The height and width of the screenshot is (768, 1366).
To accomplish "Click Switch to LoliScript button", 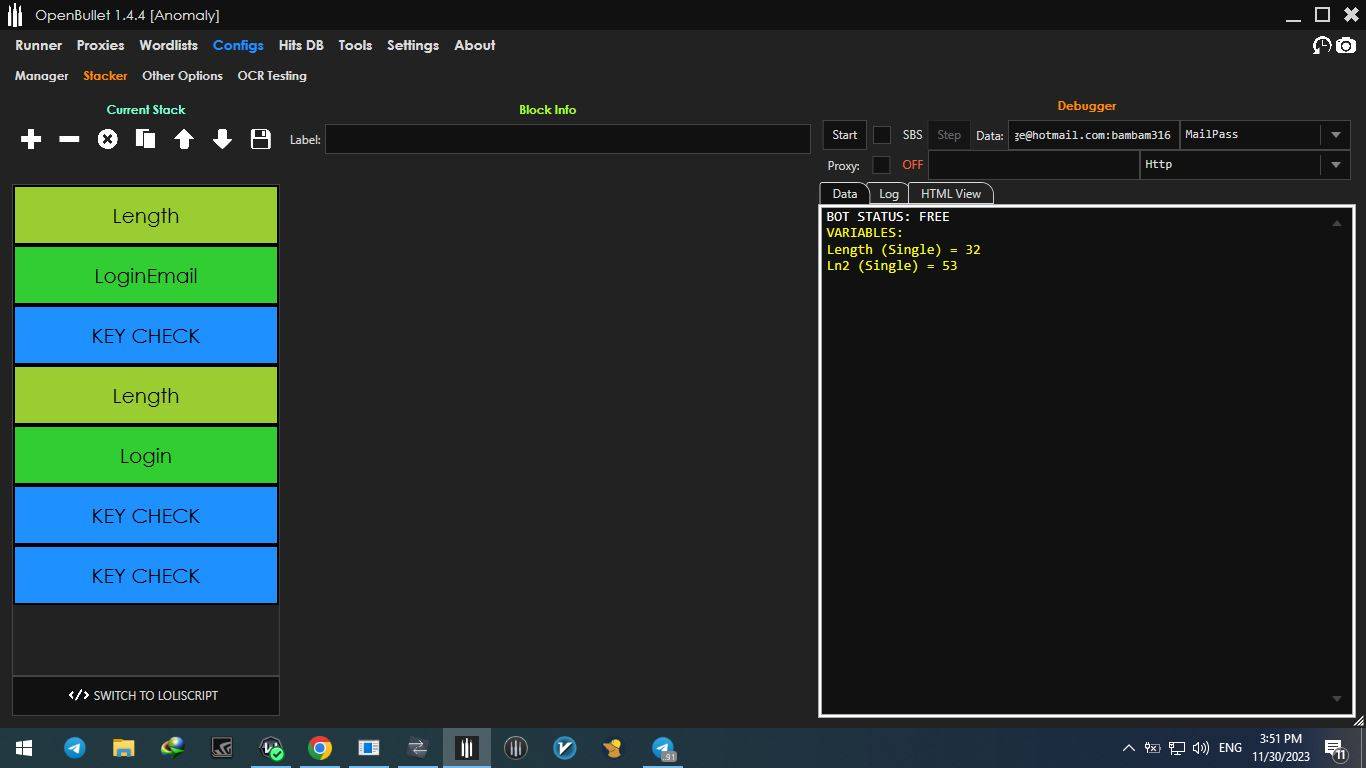I will [x=145, y=696].
